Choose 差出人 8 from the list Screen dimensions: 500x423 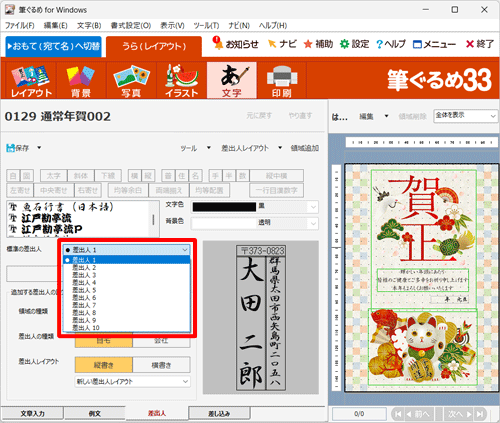pyautogui.click(x=127, y=313)
